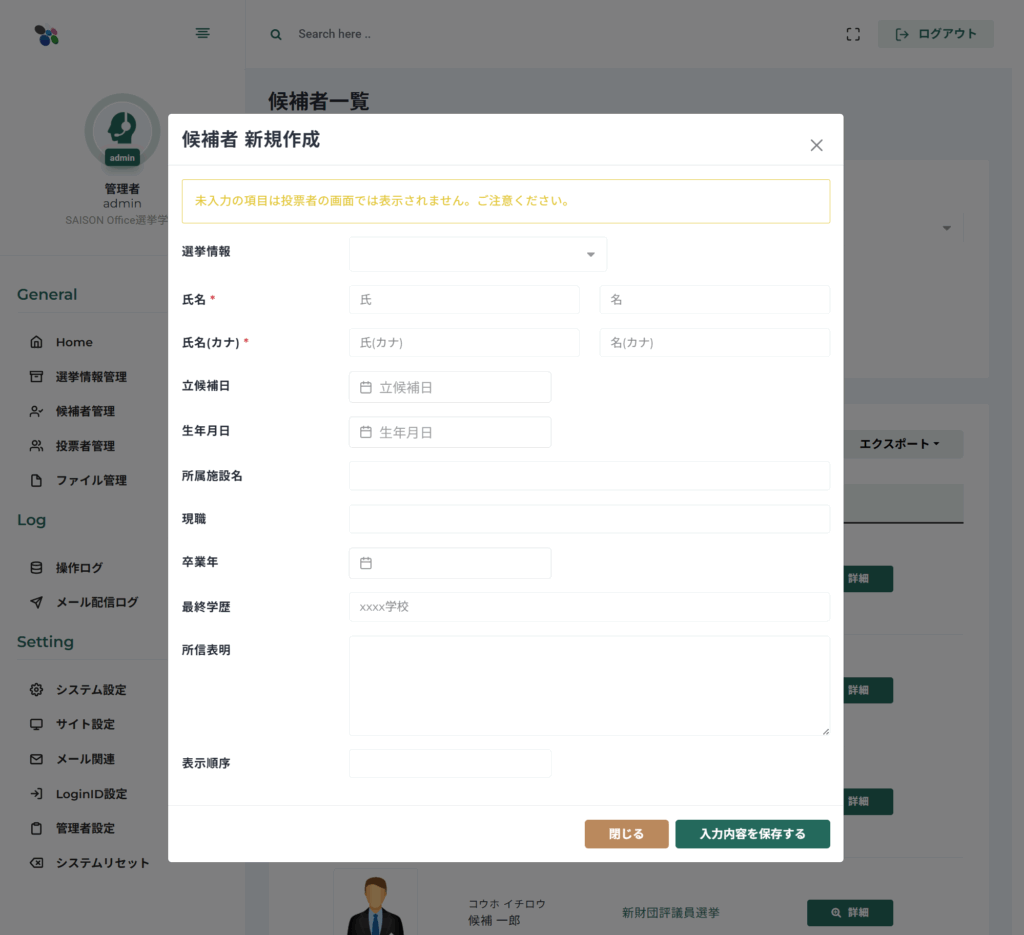Click the 管理者設定 clipboard icon
The image size is (1024, 935).
coord(37,828)
